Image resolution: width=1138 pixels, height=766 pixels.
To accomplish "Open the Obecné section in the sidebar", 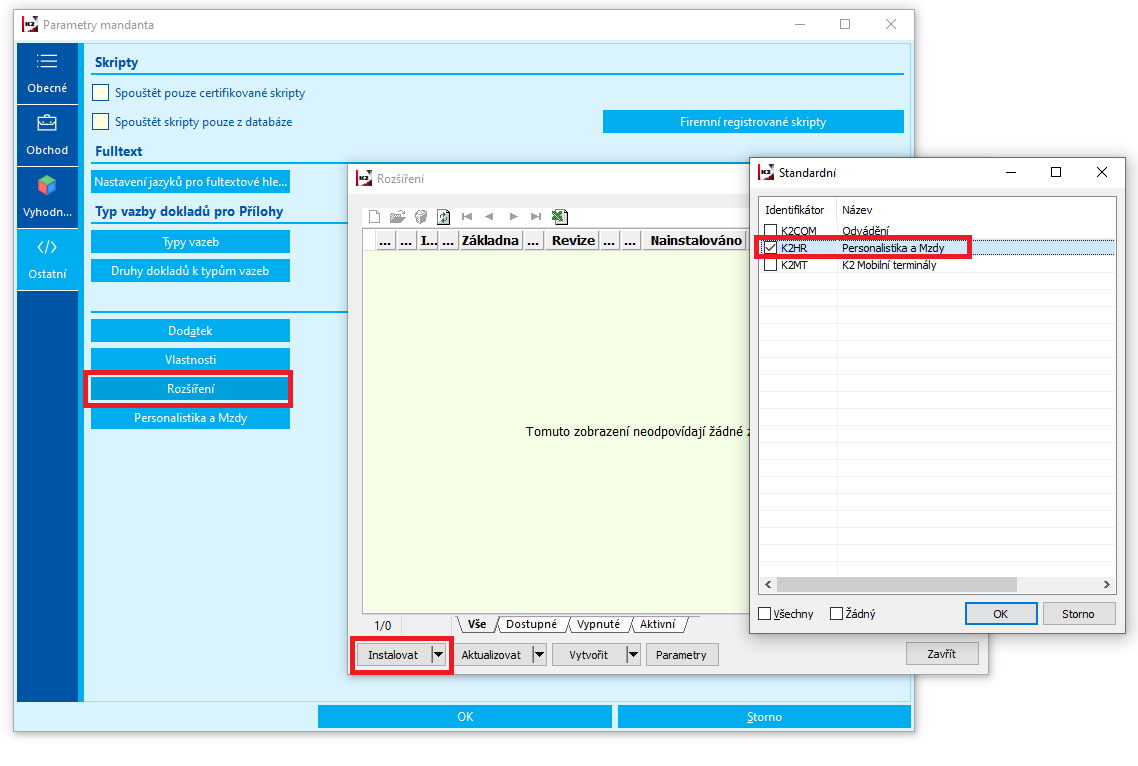I will click(47, 73).
